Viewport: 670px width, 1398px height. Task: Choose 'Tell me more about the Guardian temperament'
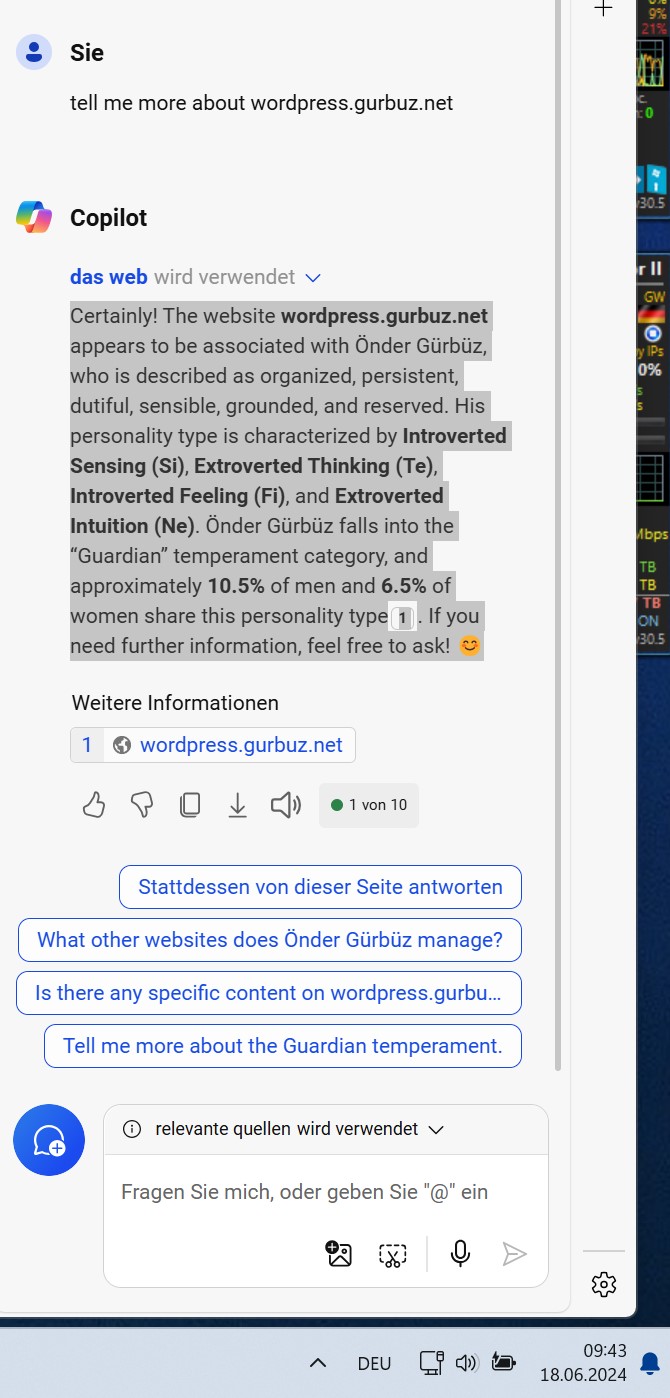coord(282,1046)
